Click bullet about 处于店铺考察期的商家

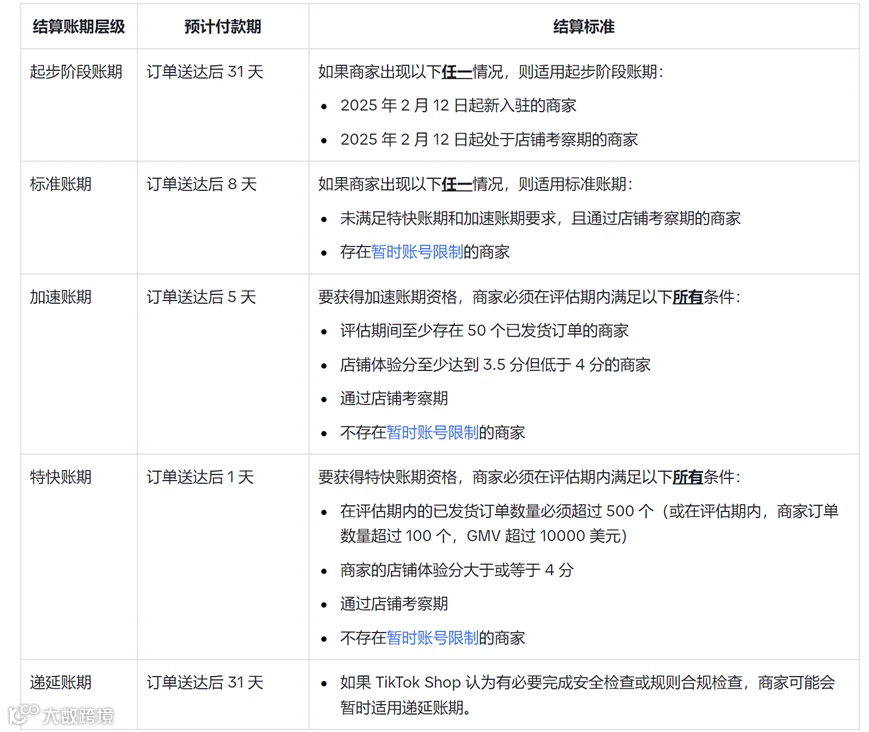click(489, 139)
